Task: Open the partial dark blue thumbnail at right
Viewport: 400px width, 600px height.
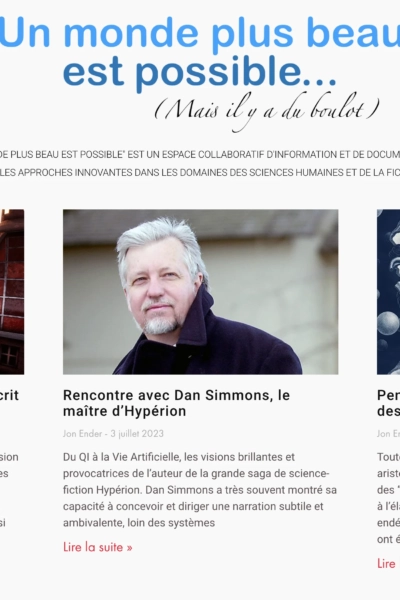Action: [389, 292]
